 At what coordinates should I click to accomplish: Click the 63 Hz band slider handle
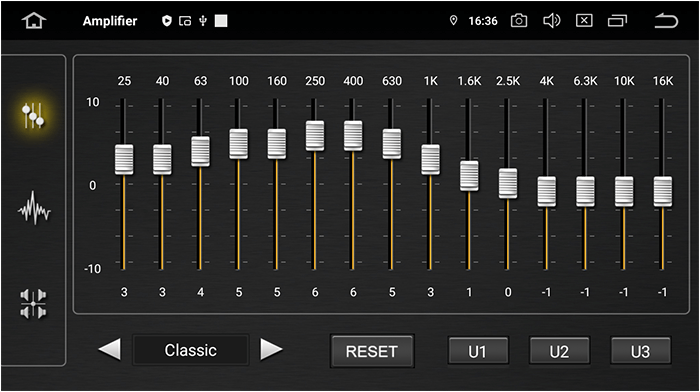click(x=200, y=151)
